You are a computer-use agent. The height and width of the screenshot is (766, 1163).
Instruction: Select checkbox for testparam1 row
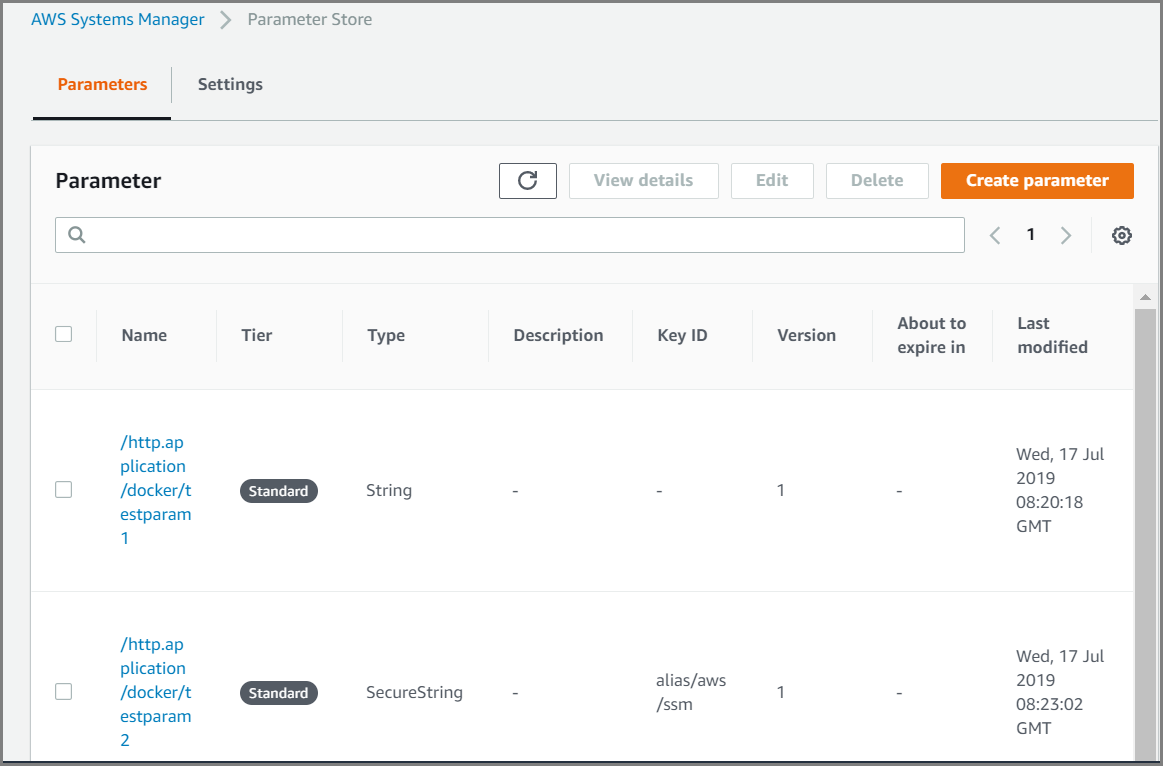click(64, 490)
